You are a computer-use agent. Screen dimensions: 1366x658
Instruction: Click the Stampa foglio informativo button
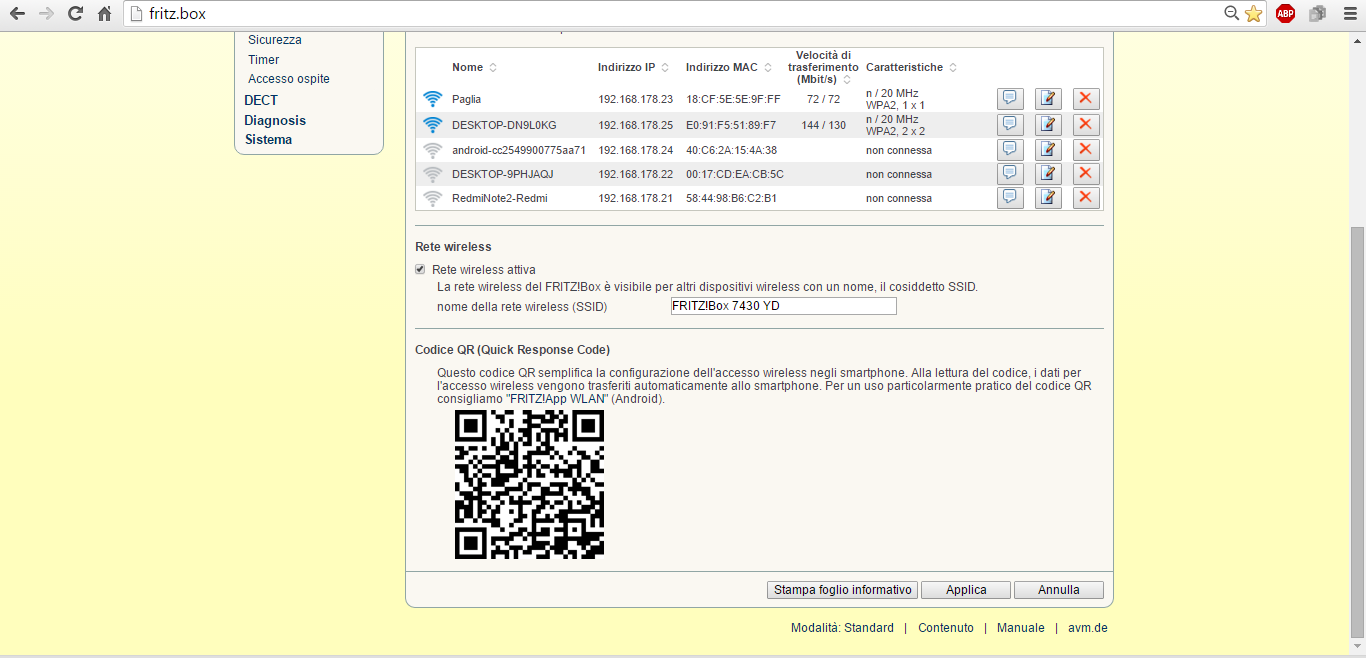(x=843, y=590)
